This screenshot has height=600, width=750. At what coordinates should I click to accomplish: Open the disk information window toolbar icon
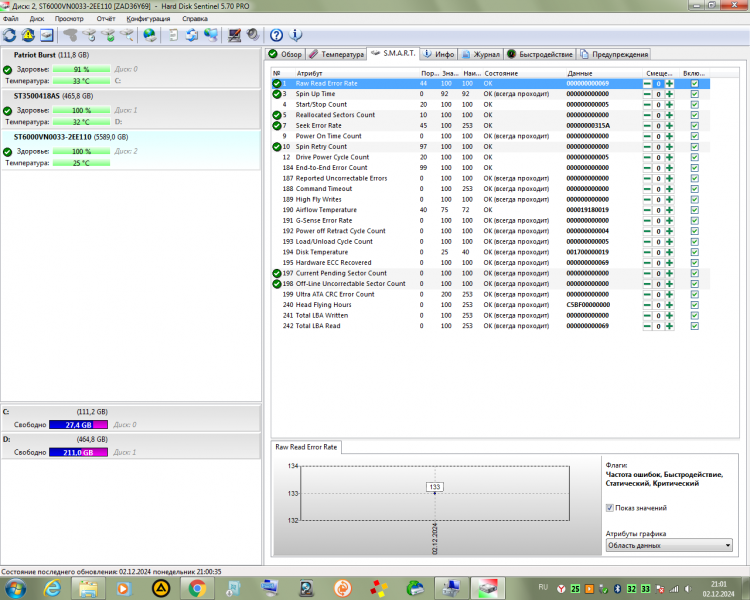pyautogui.click(x=46, y=35)
